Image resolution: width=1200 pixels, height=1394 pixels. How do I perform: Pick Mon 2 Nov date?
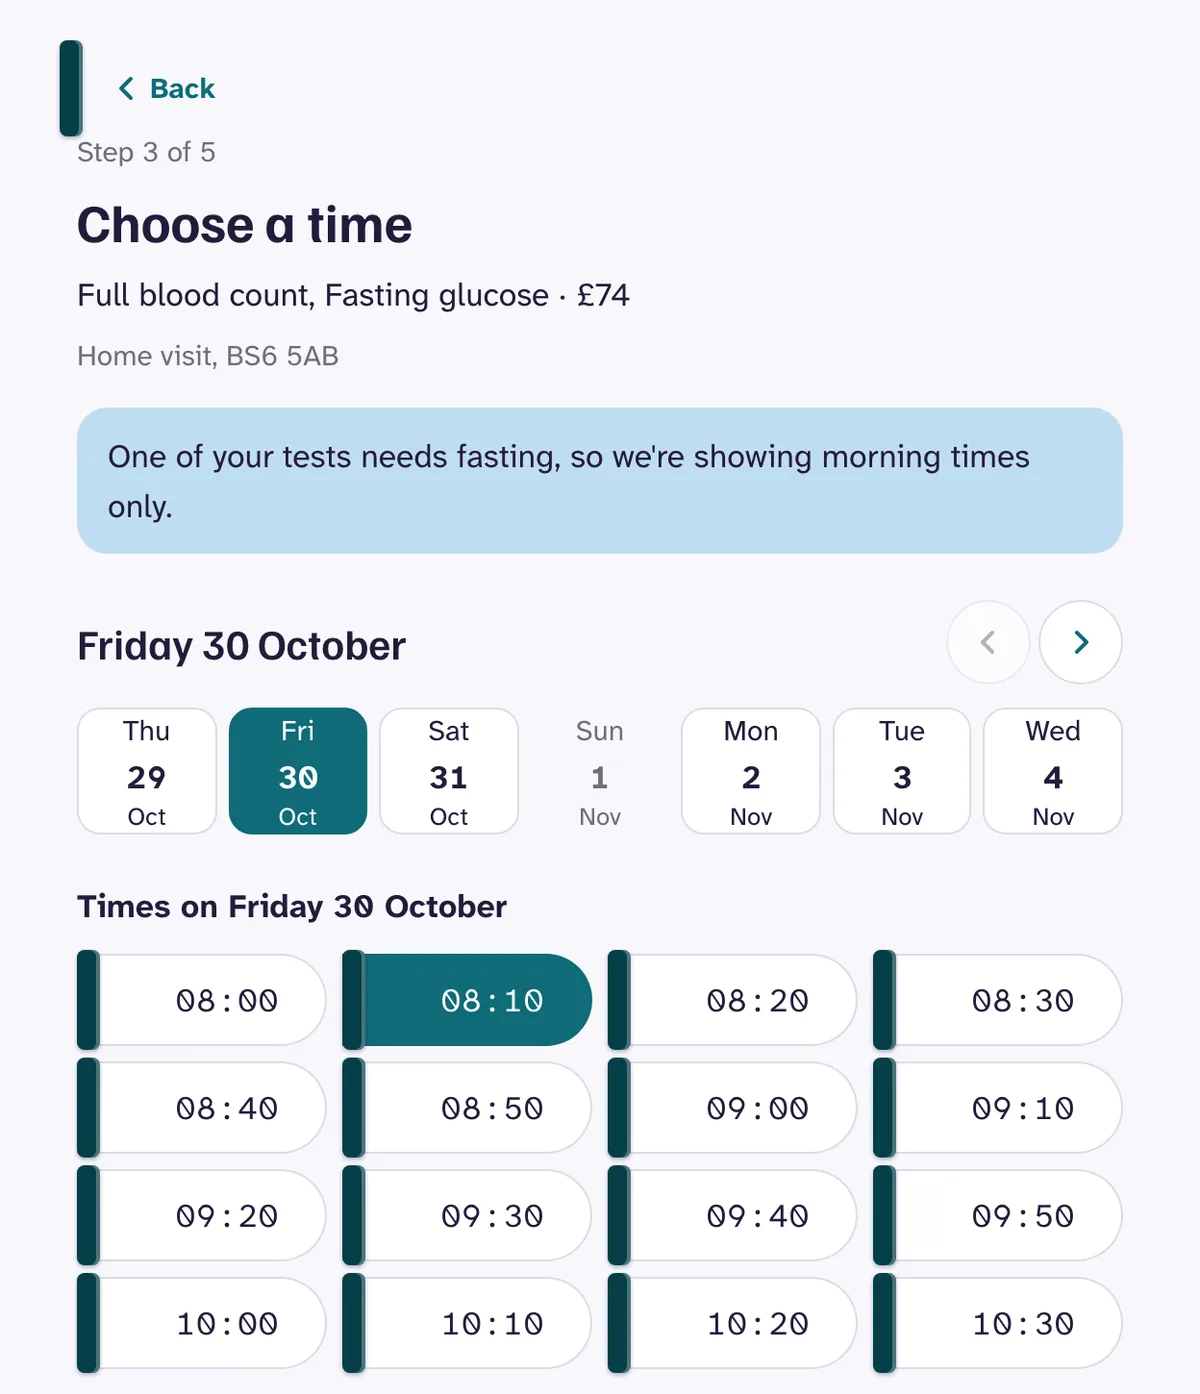tap(751, 771)
